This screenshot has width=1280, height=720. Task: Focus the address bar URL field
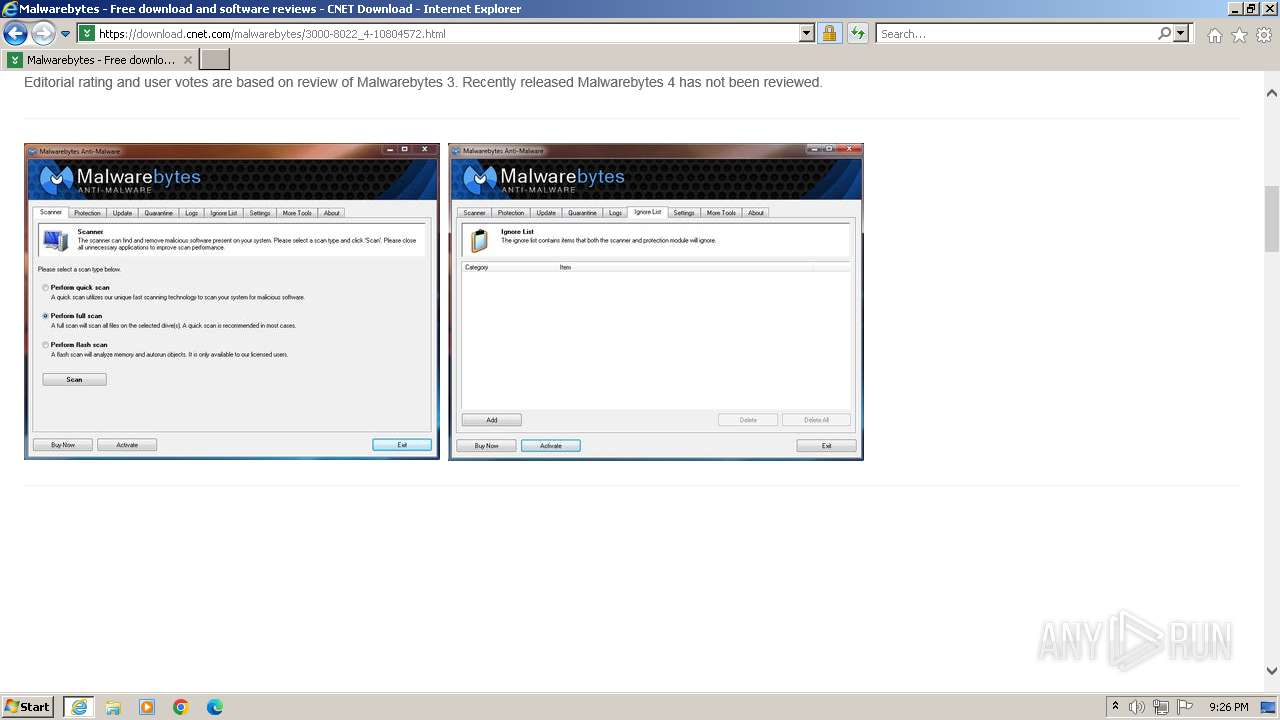coord(446,33)
